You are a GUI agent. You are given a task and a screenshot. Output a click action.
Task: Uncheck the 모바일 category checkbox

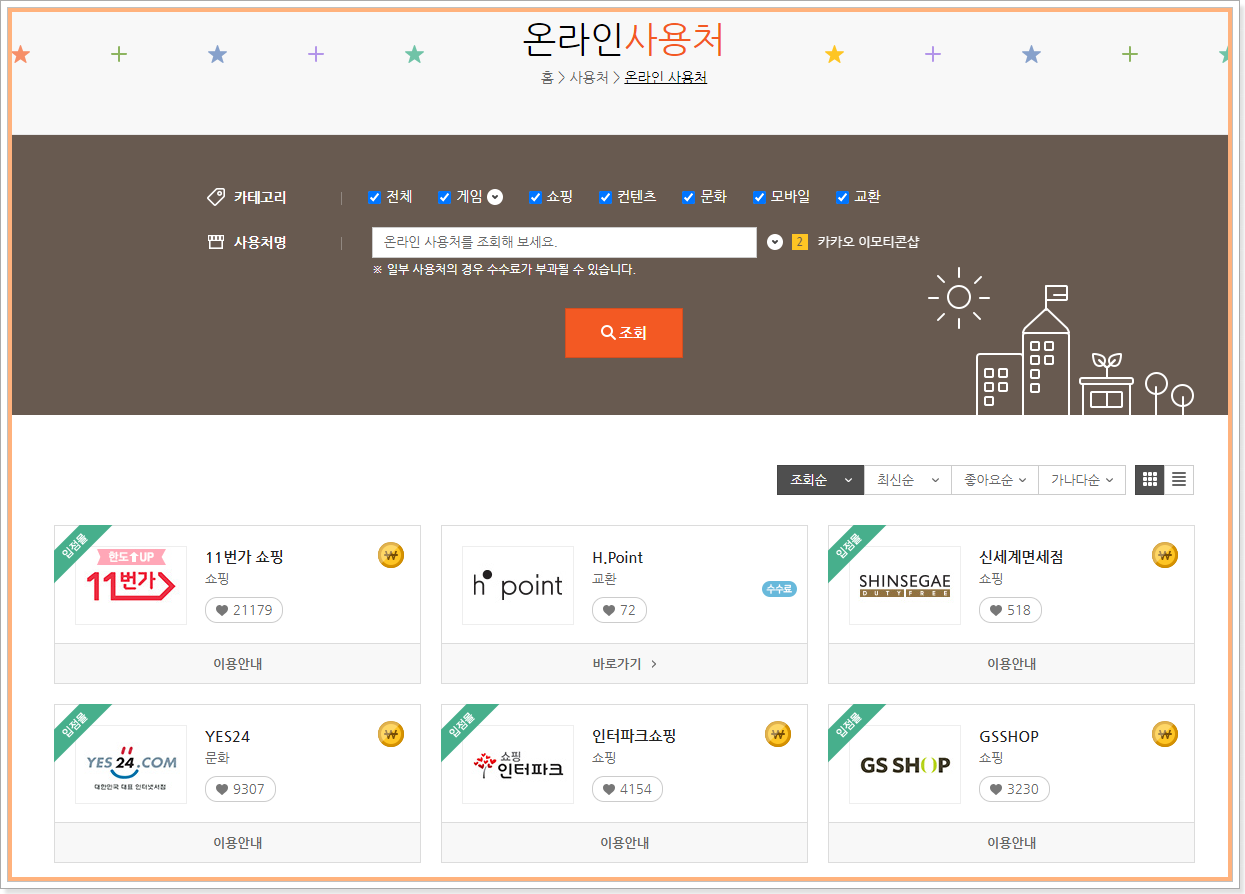point(759,197)
